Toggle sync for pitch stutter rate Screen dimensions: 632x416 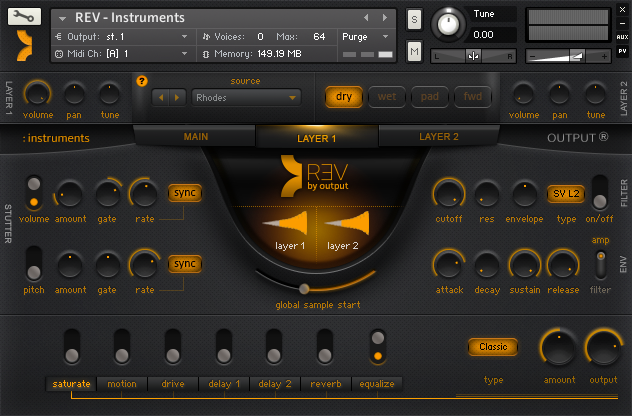pyautogui.click(x=185, y=264)
